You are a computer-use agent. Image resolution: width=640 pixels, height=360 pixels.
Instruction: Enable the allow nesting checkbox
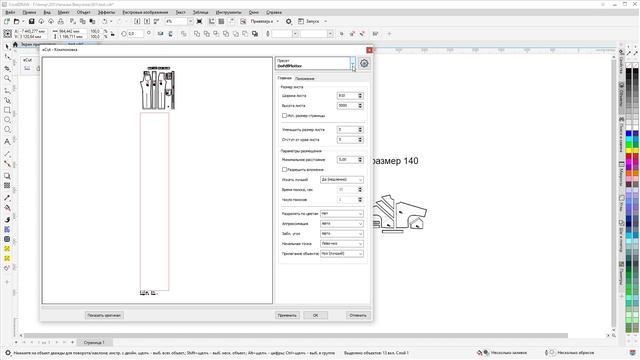284,169
